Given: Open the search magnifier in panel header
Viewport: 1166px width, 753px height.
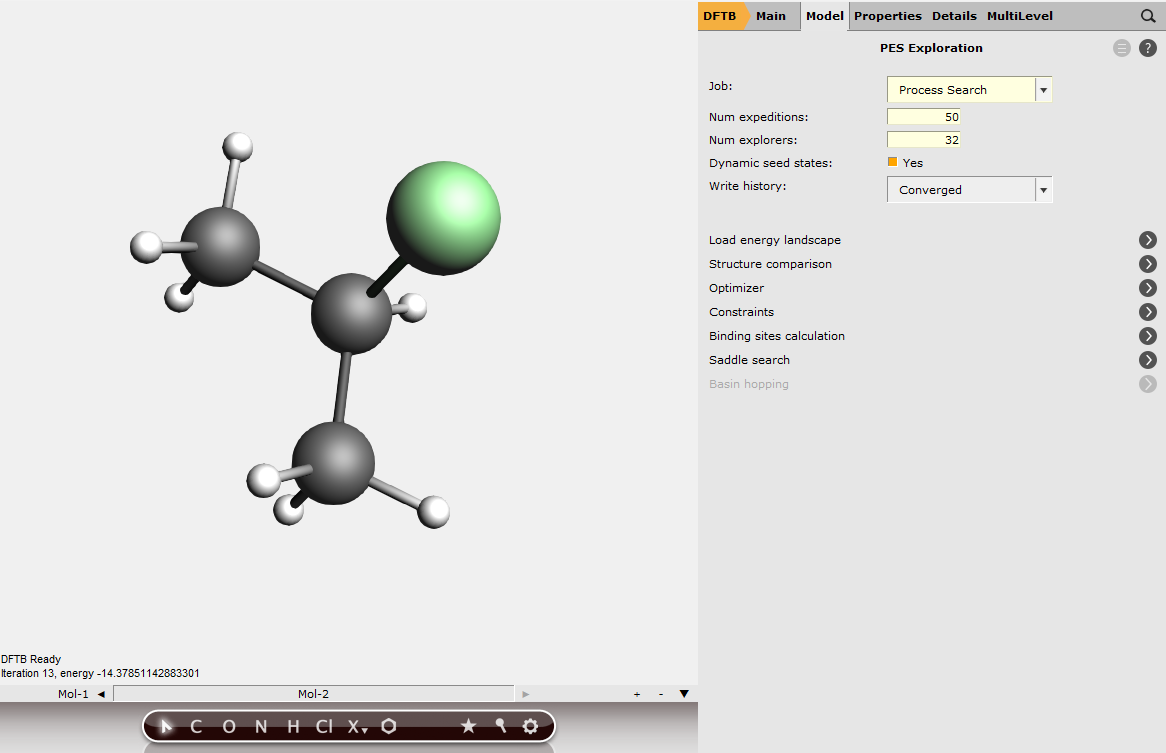Looking at the screenshot, I should (1148, 16).
